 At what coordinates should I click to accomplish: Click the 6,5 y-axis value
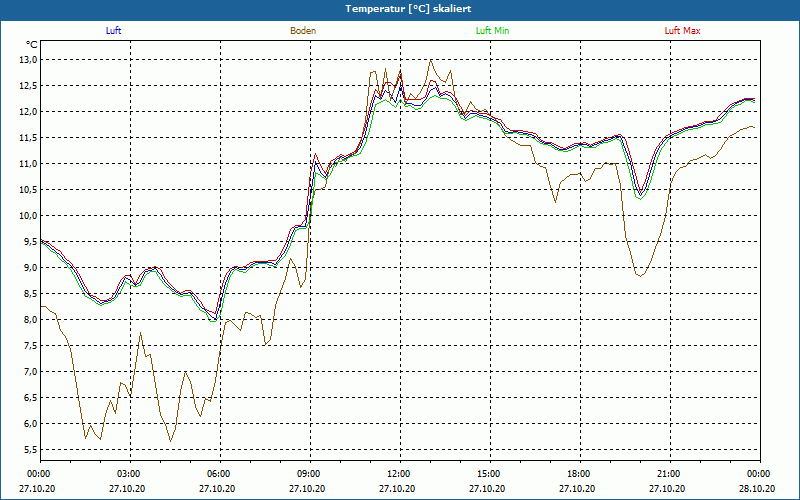[31, 398]
